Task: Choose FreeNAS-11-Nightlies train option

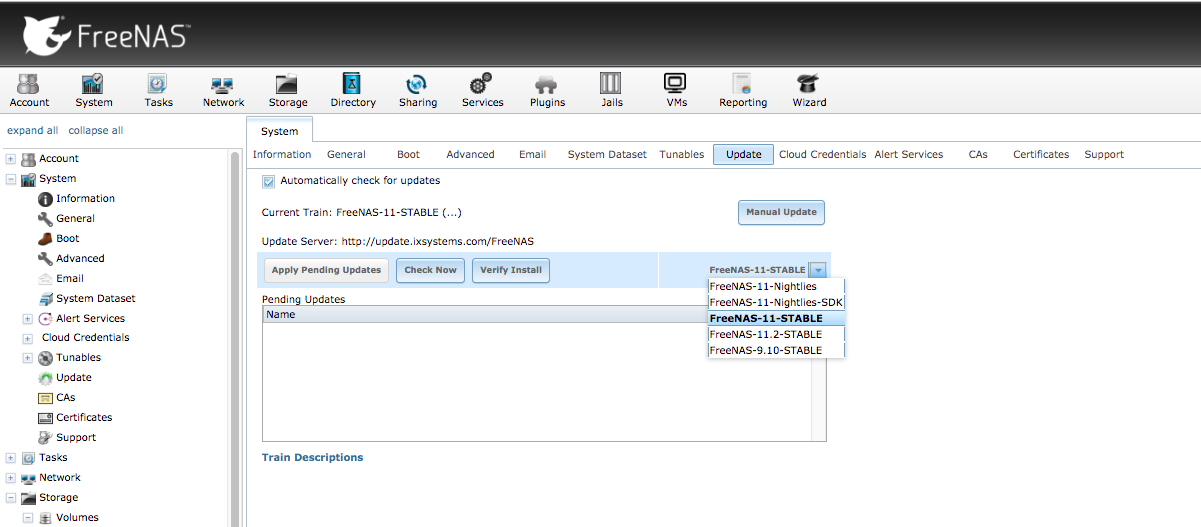Action: click(x=776, y=286)
